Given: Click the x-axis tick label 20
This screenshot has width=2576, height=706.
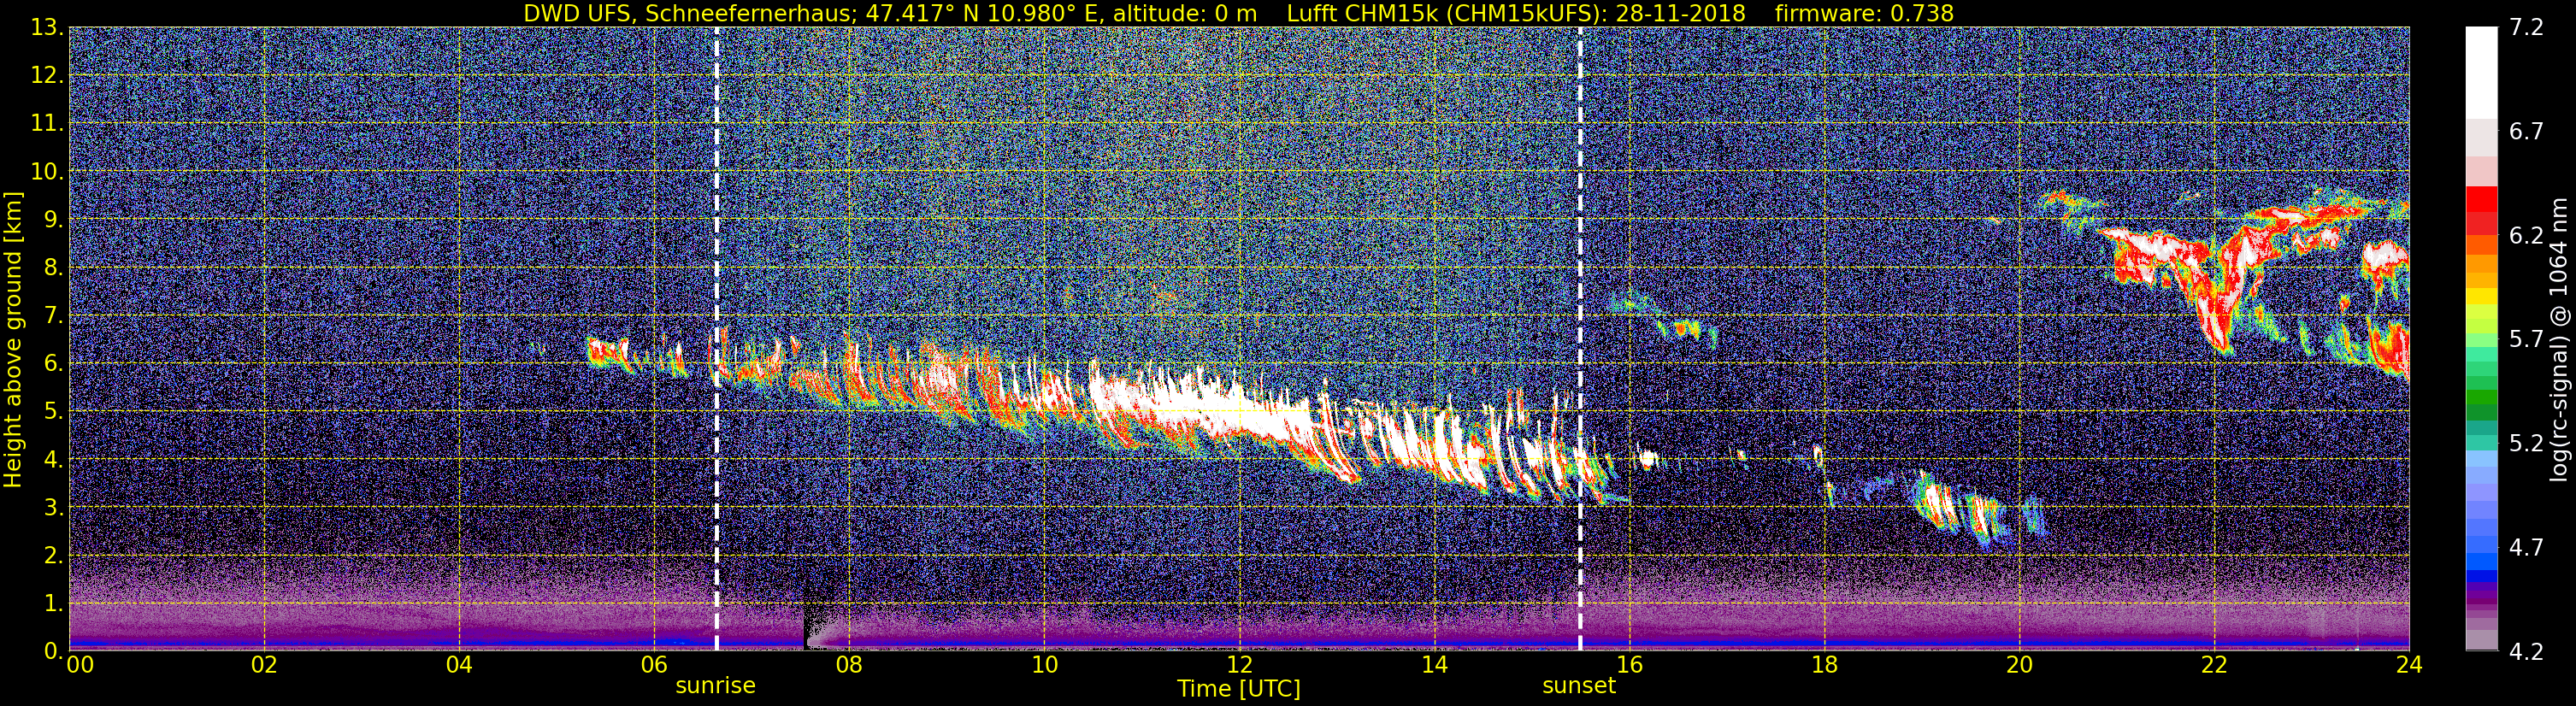Looking at the screenshot, I should pyautogui.click(x=2019, y=665).
